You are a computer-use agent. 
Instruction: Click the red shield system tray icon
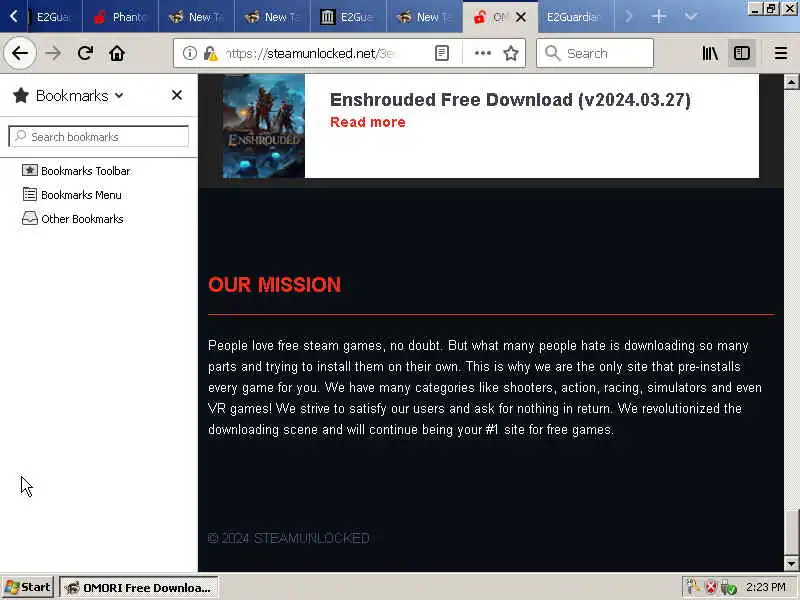coord(711,587)
